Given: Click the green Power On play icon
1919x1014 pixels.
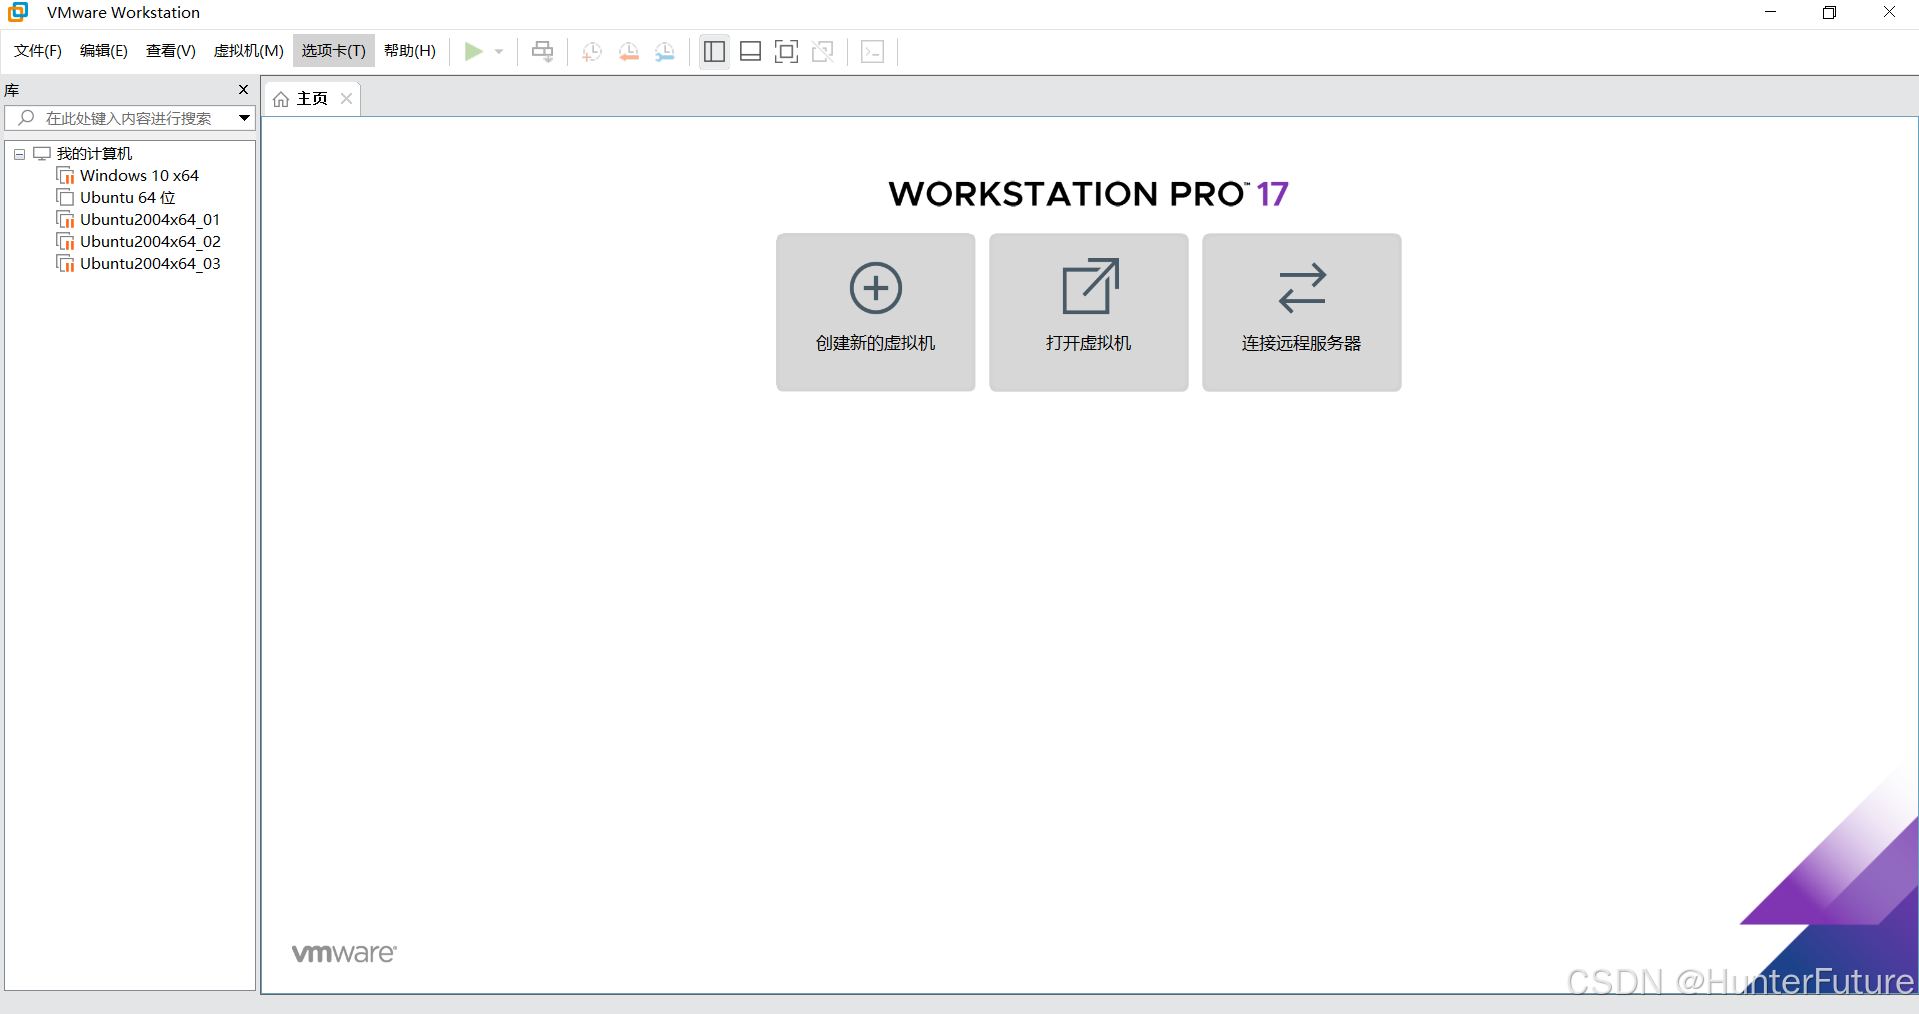Looking at the screenshot, I should point(473,51).
